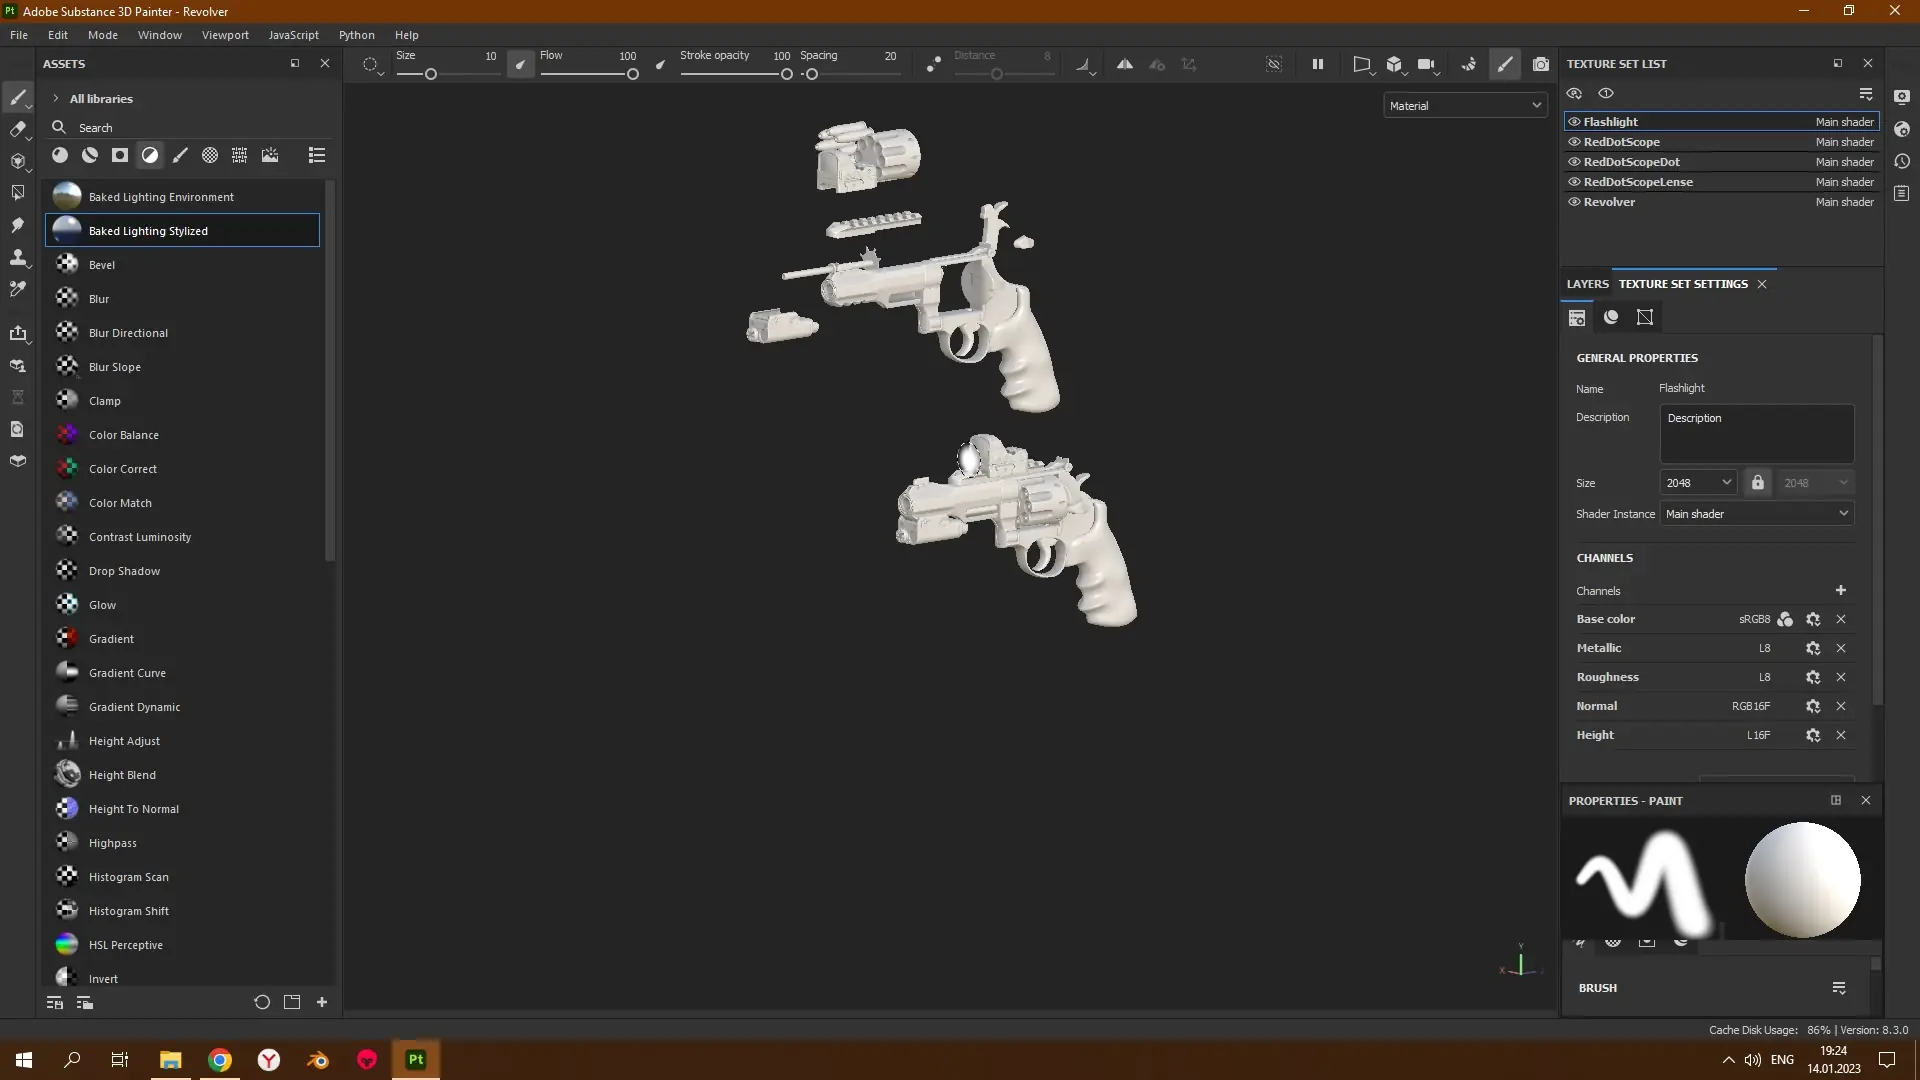This screenshot has height=1080, width=1920.
Task: Add a new channel with plus button
Action: [1841, 590]
